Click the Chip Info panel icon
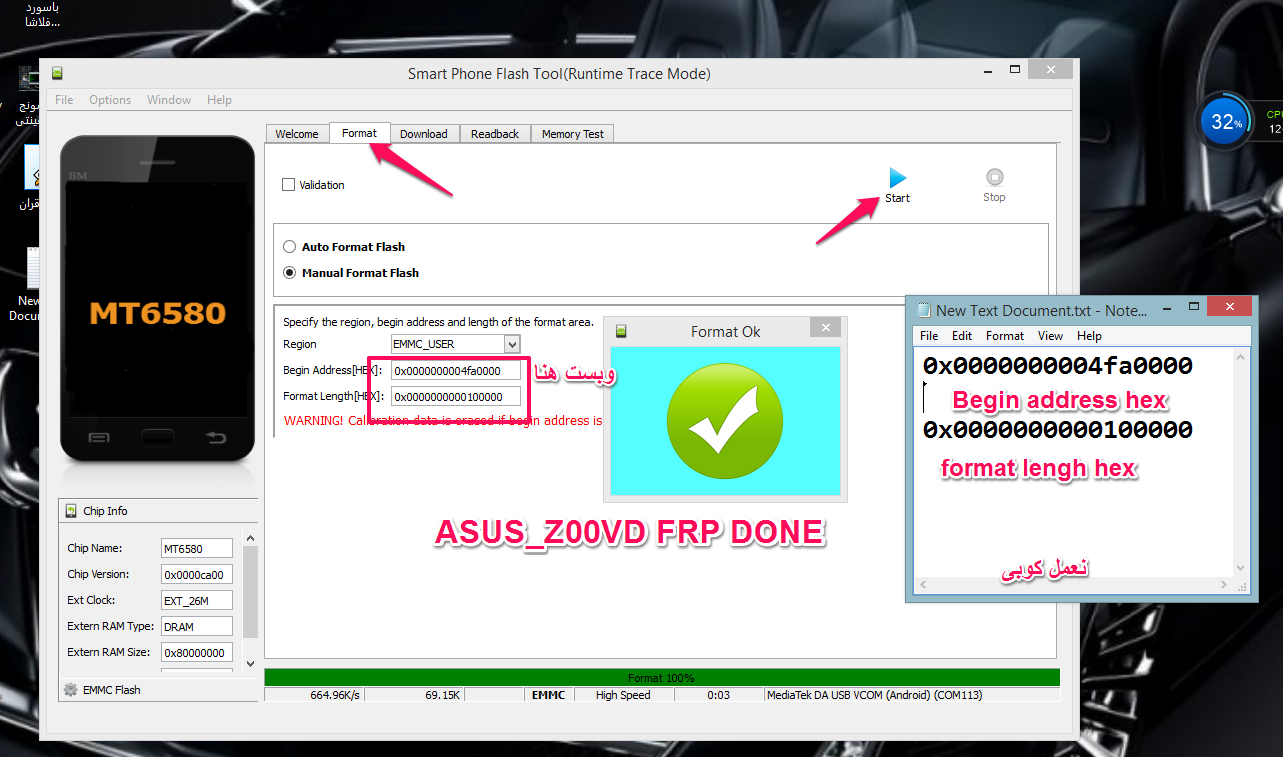Viewport: 1283px width, 757px height. pos(71,511)
